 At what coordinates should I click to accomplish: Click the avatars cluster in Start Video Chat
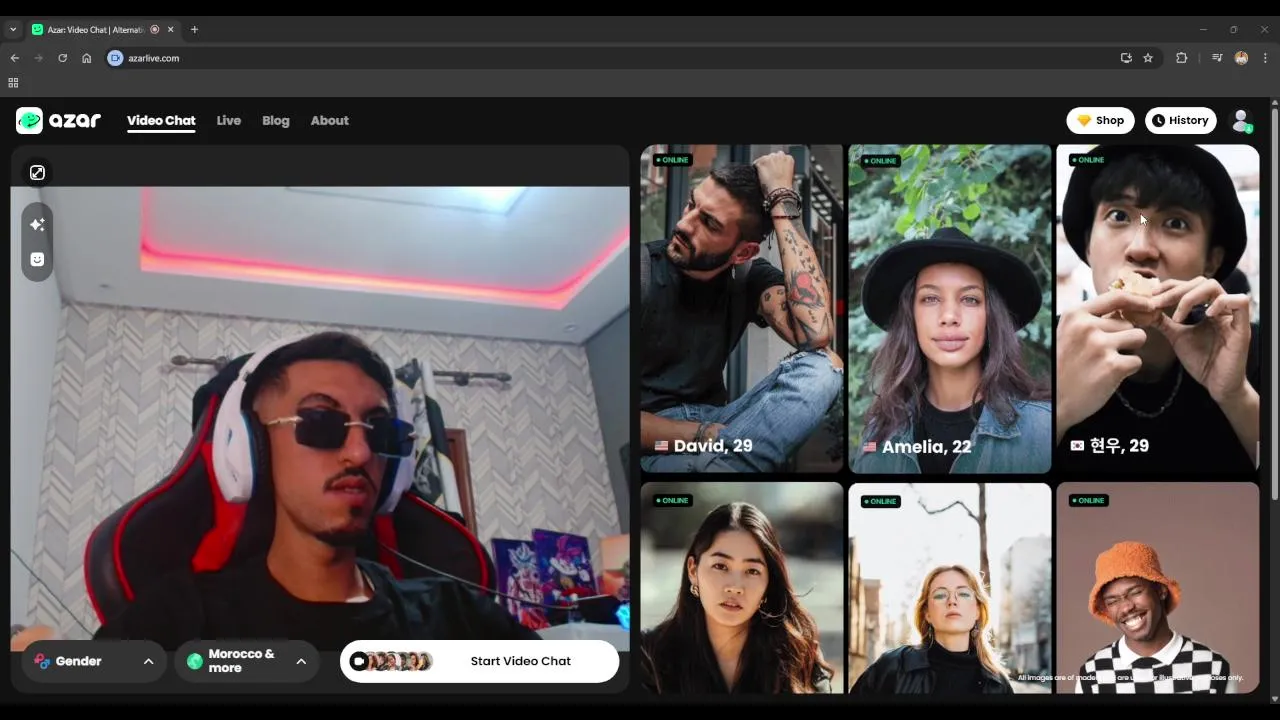(x=391, y=661)
